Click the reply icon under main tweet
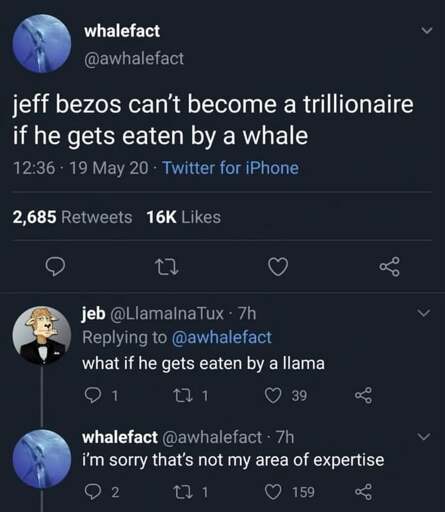Viewport: 445px width, 512px height. [55, 266]
